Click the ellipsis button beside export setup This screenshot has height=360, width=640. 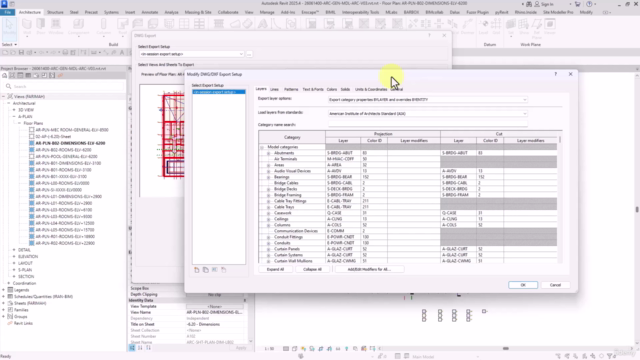pos(249,54)
